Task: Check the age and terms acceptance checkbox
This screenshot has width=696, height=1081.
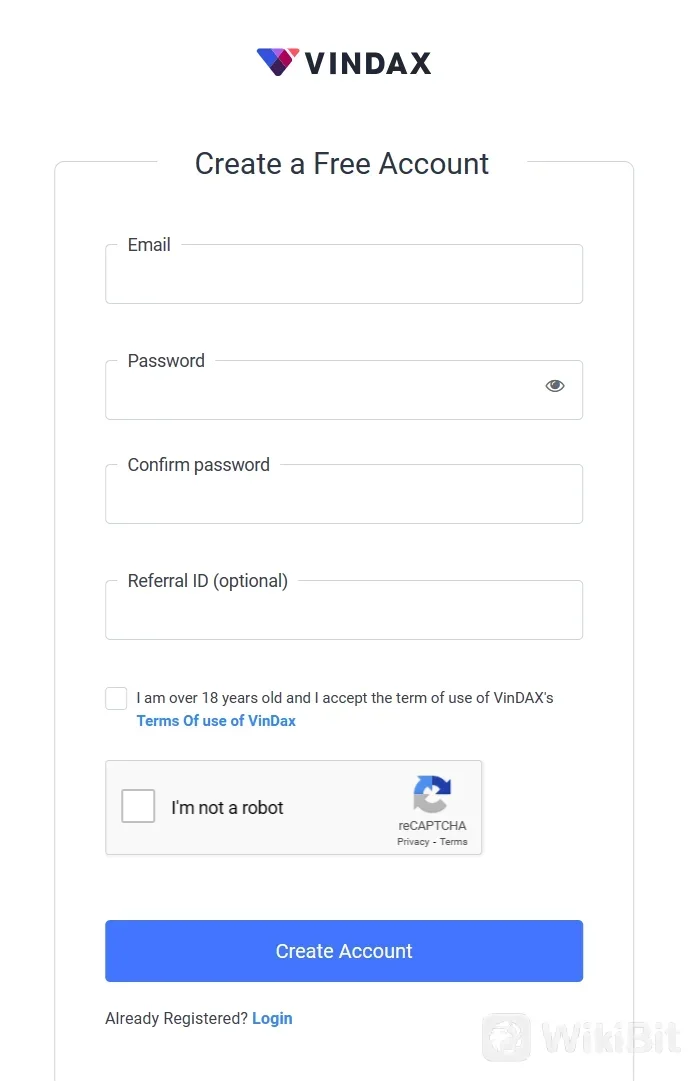Action: point(116,699)
